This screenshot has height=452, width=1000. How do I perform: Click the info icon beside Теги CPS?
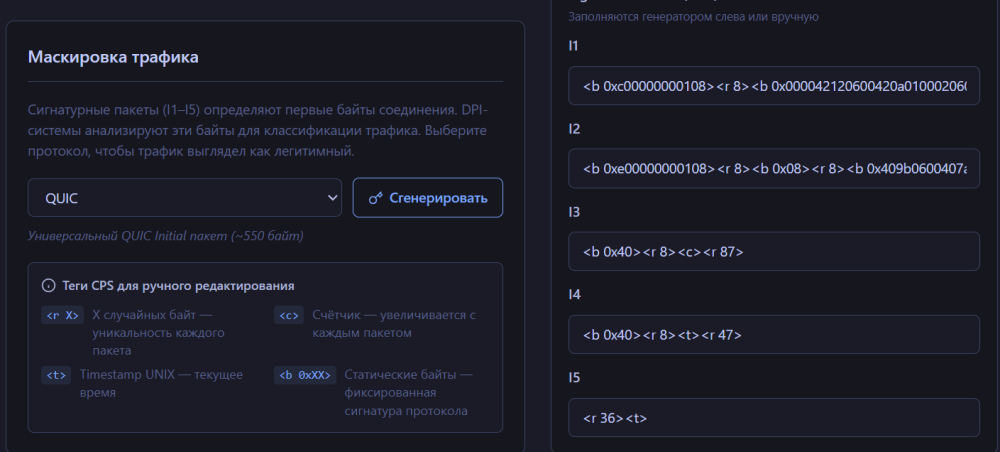click(48, 285)
